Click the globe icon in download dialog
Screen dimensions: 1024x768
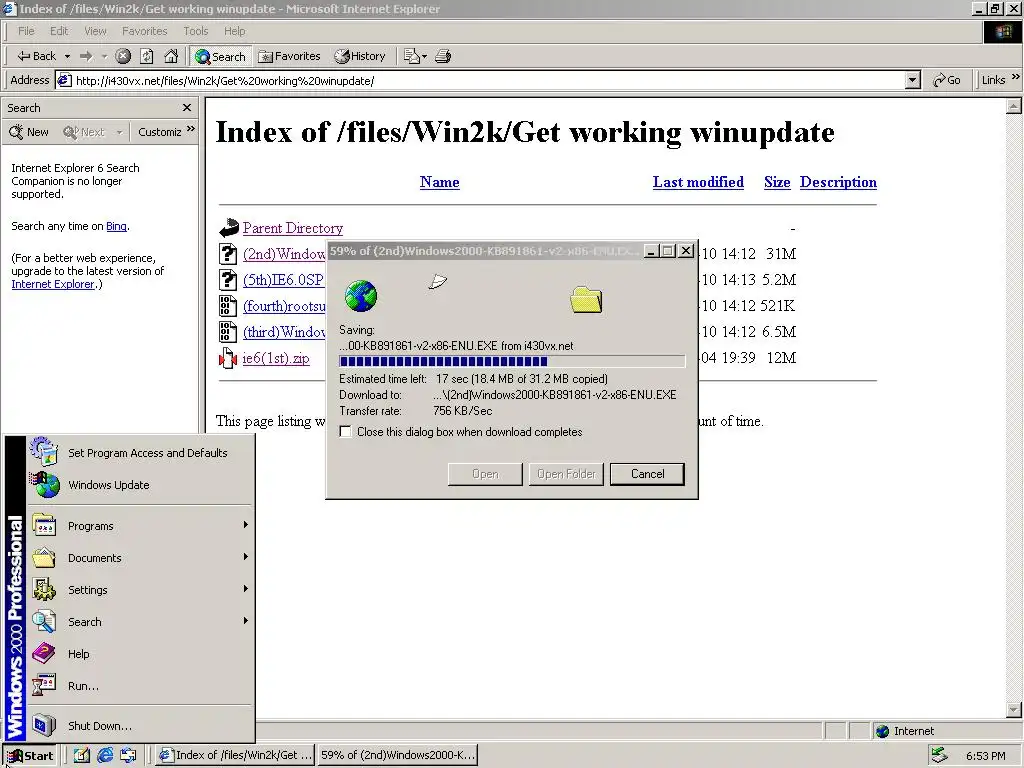tap(360, 296)
